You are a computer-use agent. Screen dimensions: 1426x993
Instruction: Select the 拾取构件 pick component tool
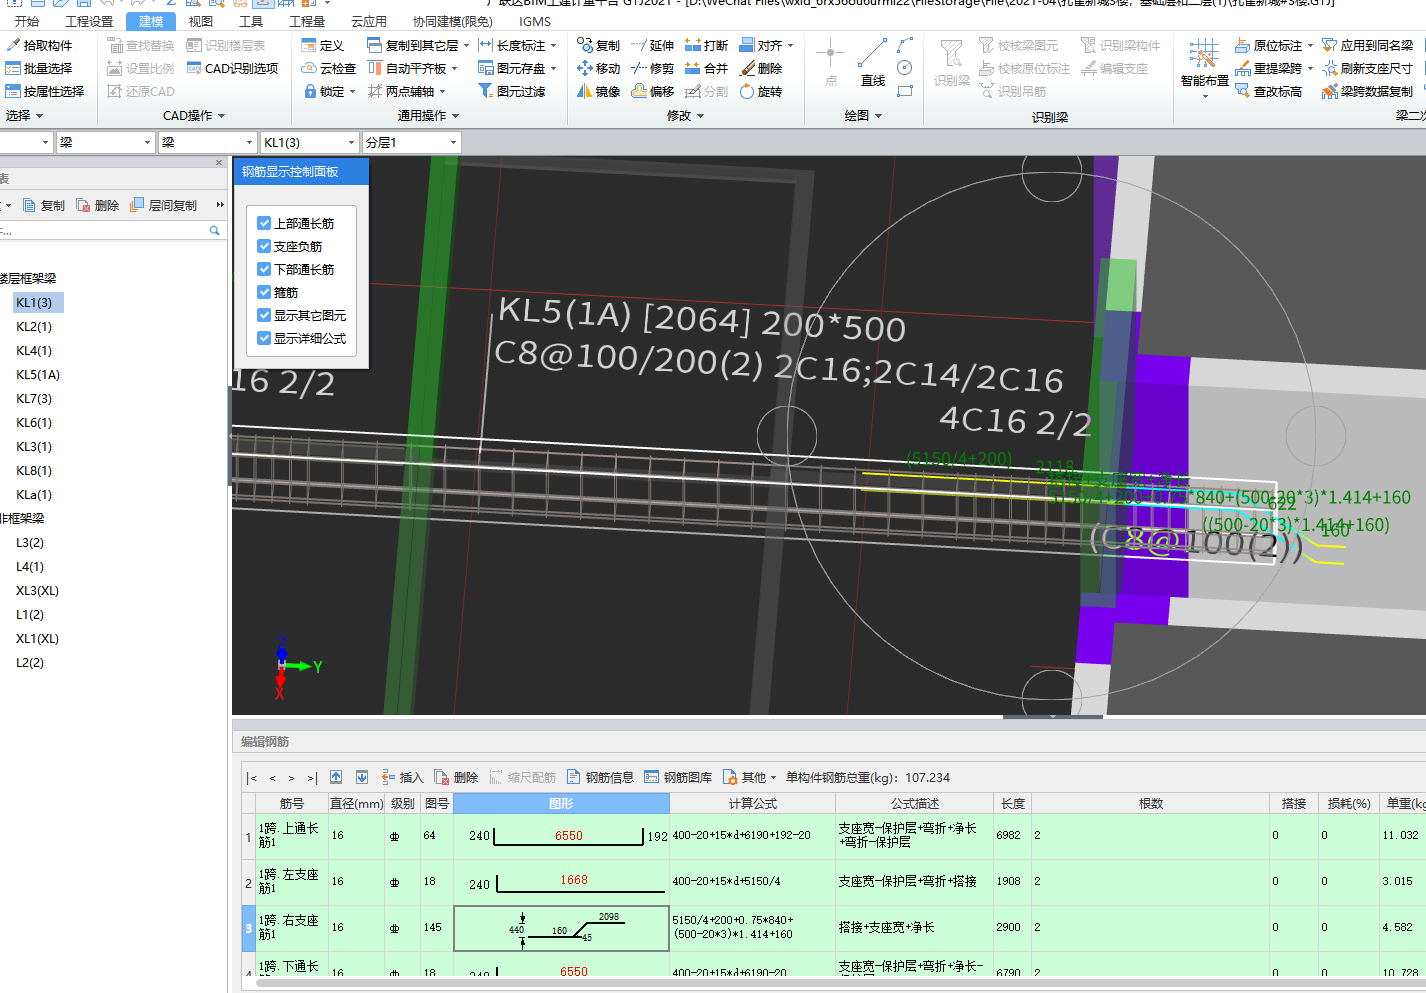tap(39, 45)
